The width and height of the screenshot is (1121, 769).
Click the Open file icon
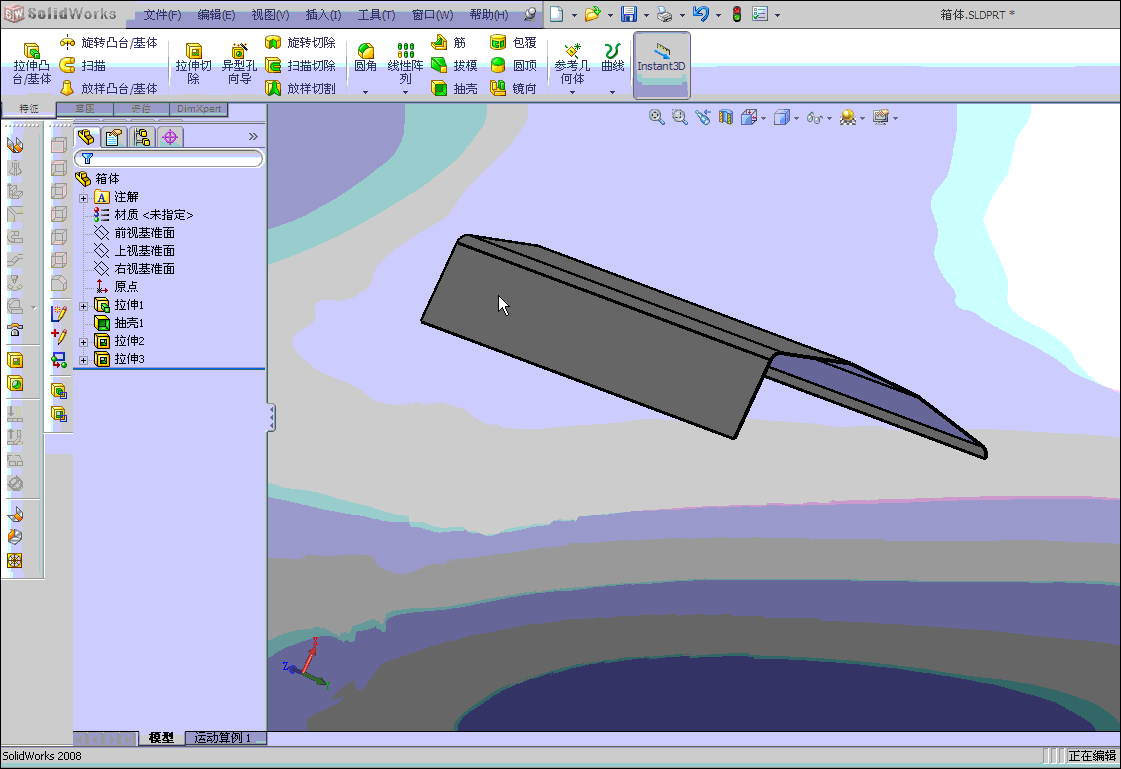coord(592,14)
